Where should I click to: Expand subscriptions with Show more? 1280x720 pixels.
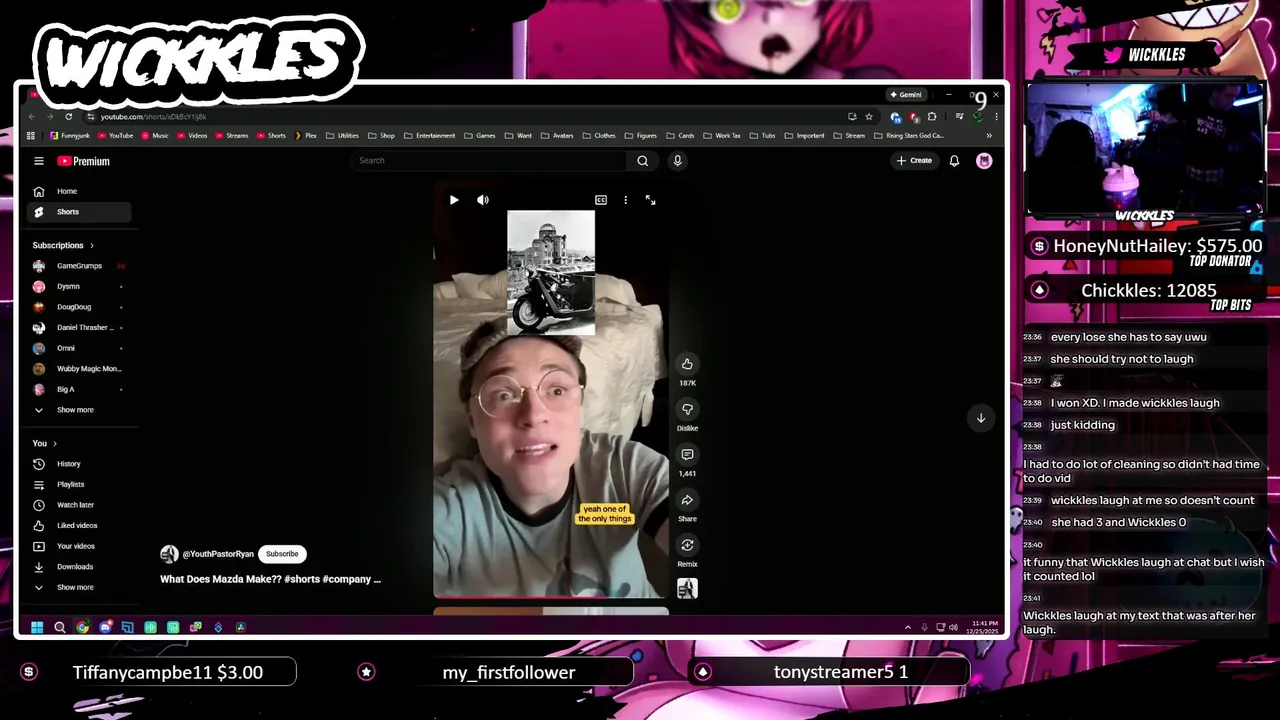coord(79,410)
